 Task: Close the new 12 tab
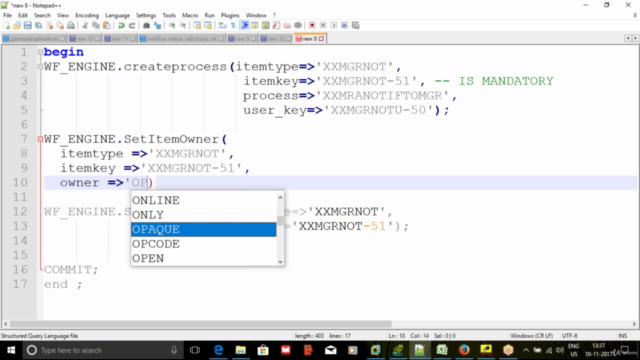(289, 39)
